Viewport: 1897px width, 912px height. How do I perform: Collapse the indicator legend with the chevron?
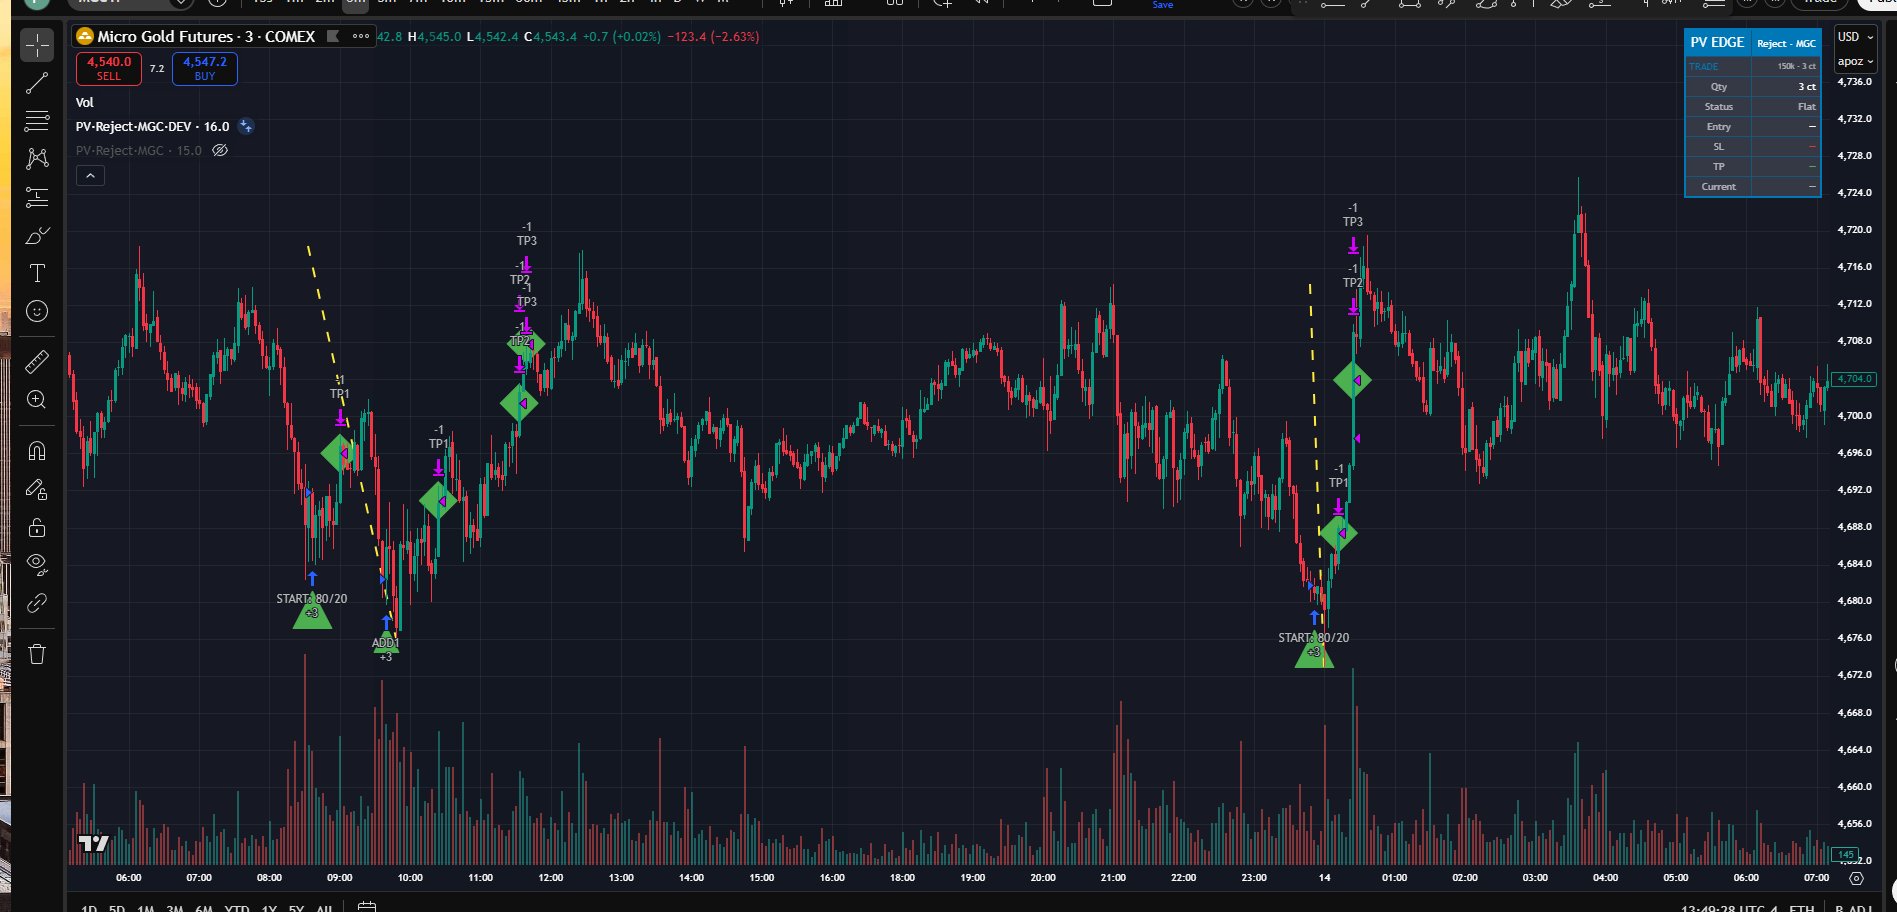pos(90,176)
